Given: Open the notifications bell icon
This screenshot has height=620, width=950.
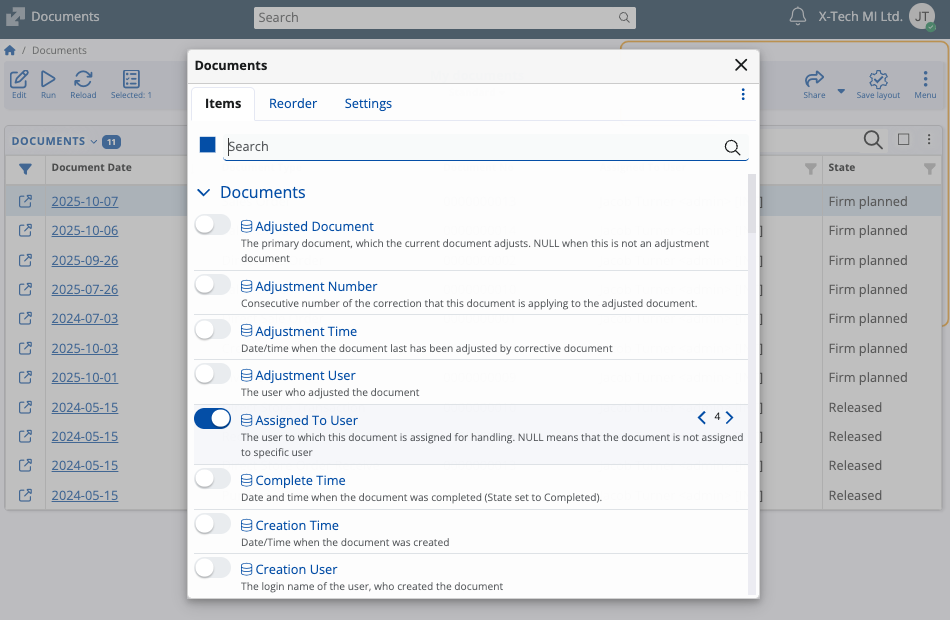Looking at the screenshot, I should 797,17.
